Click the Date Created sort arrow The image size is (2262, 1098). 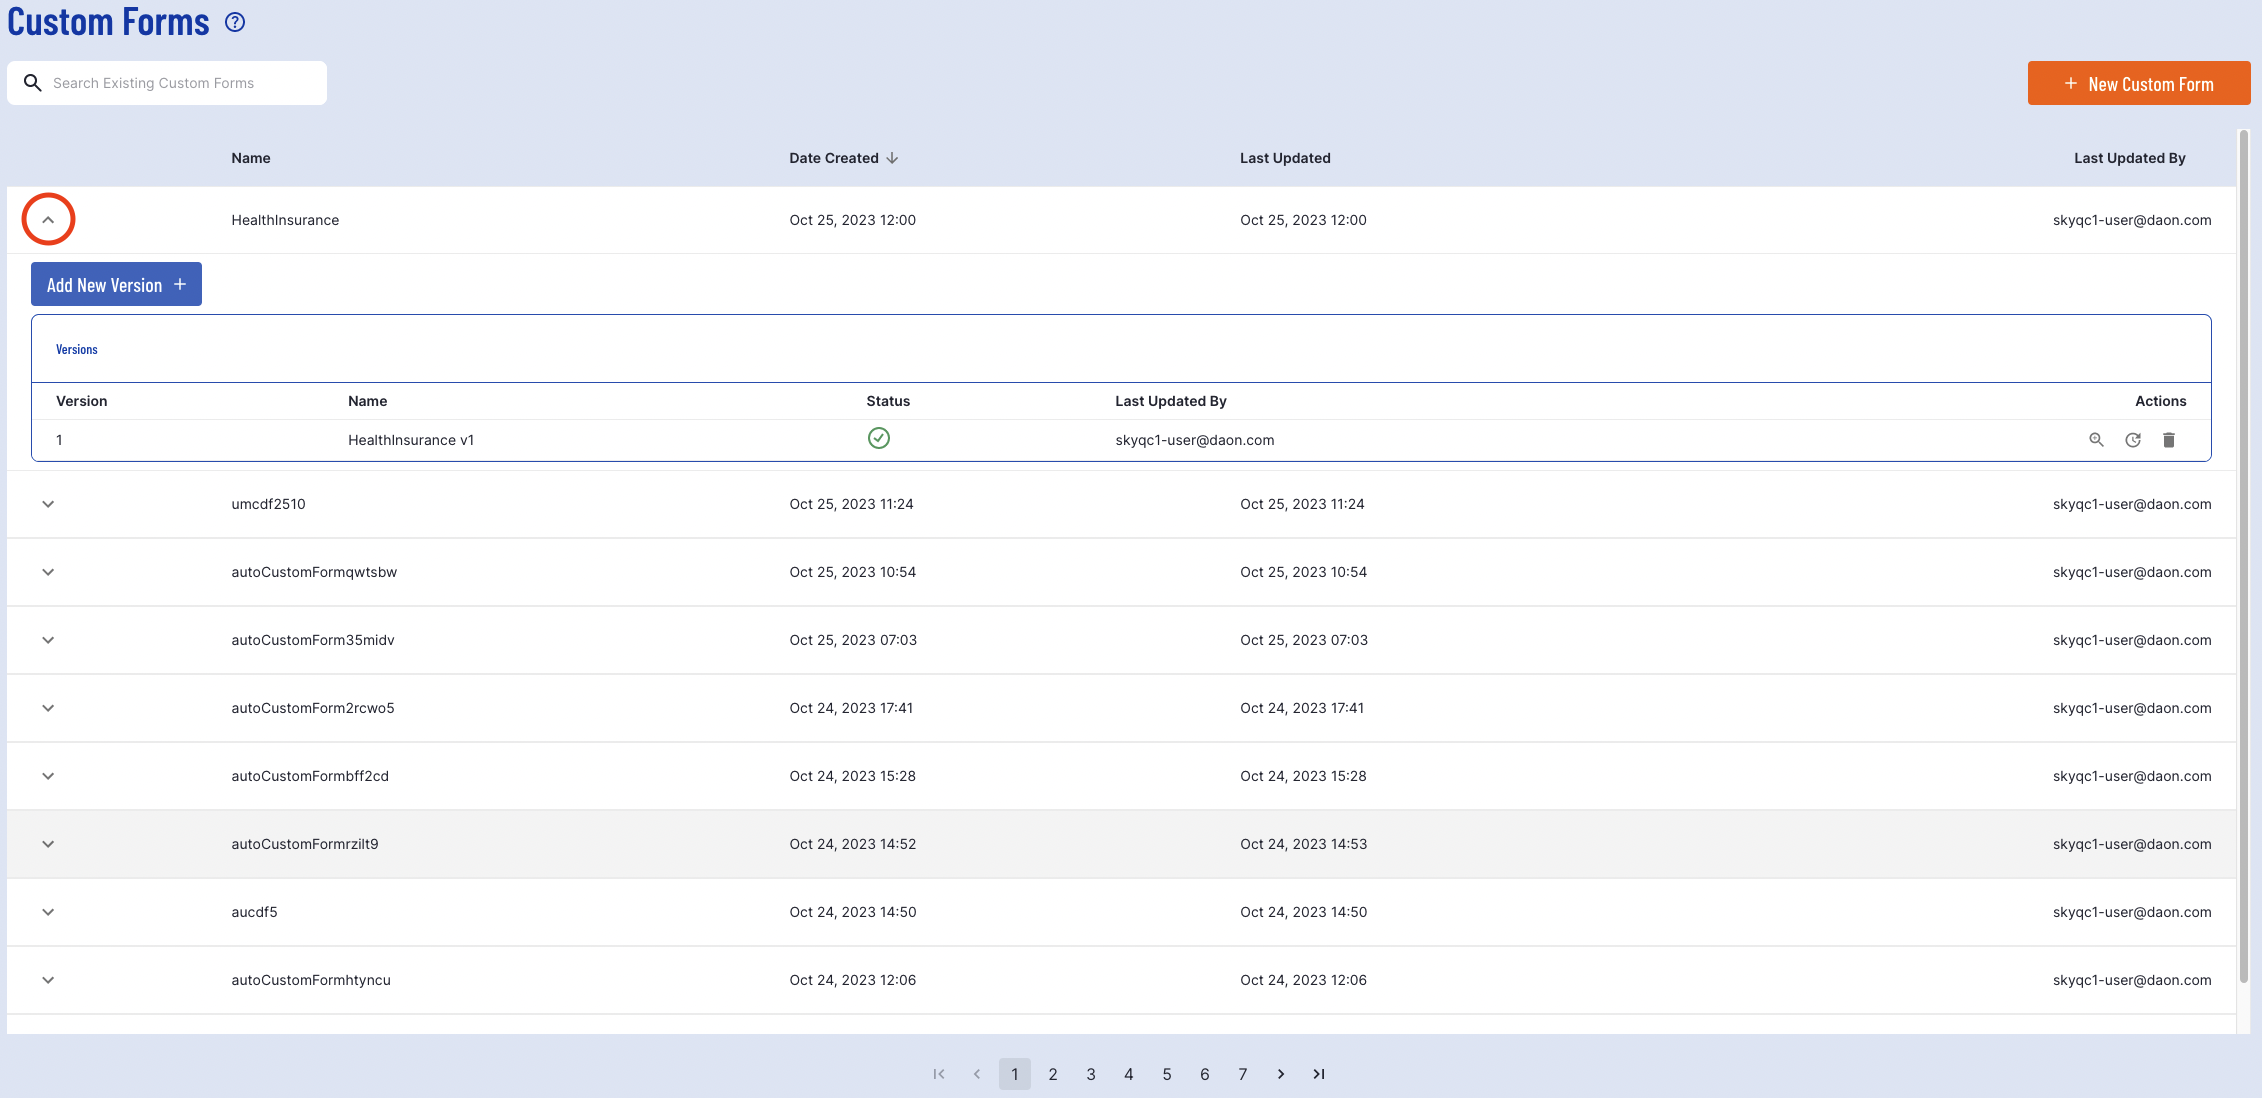pyautogui.click(x=892, y=158)
